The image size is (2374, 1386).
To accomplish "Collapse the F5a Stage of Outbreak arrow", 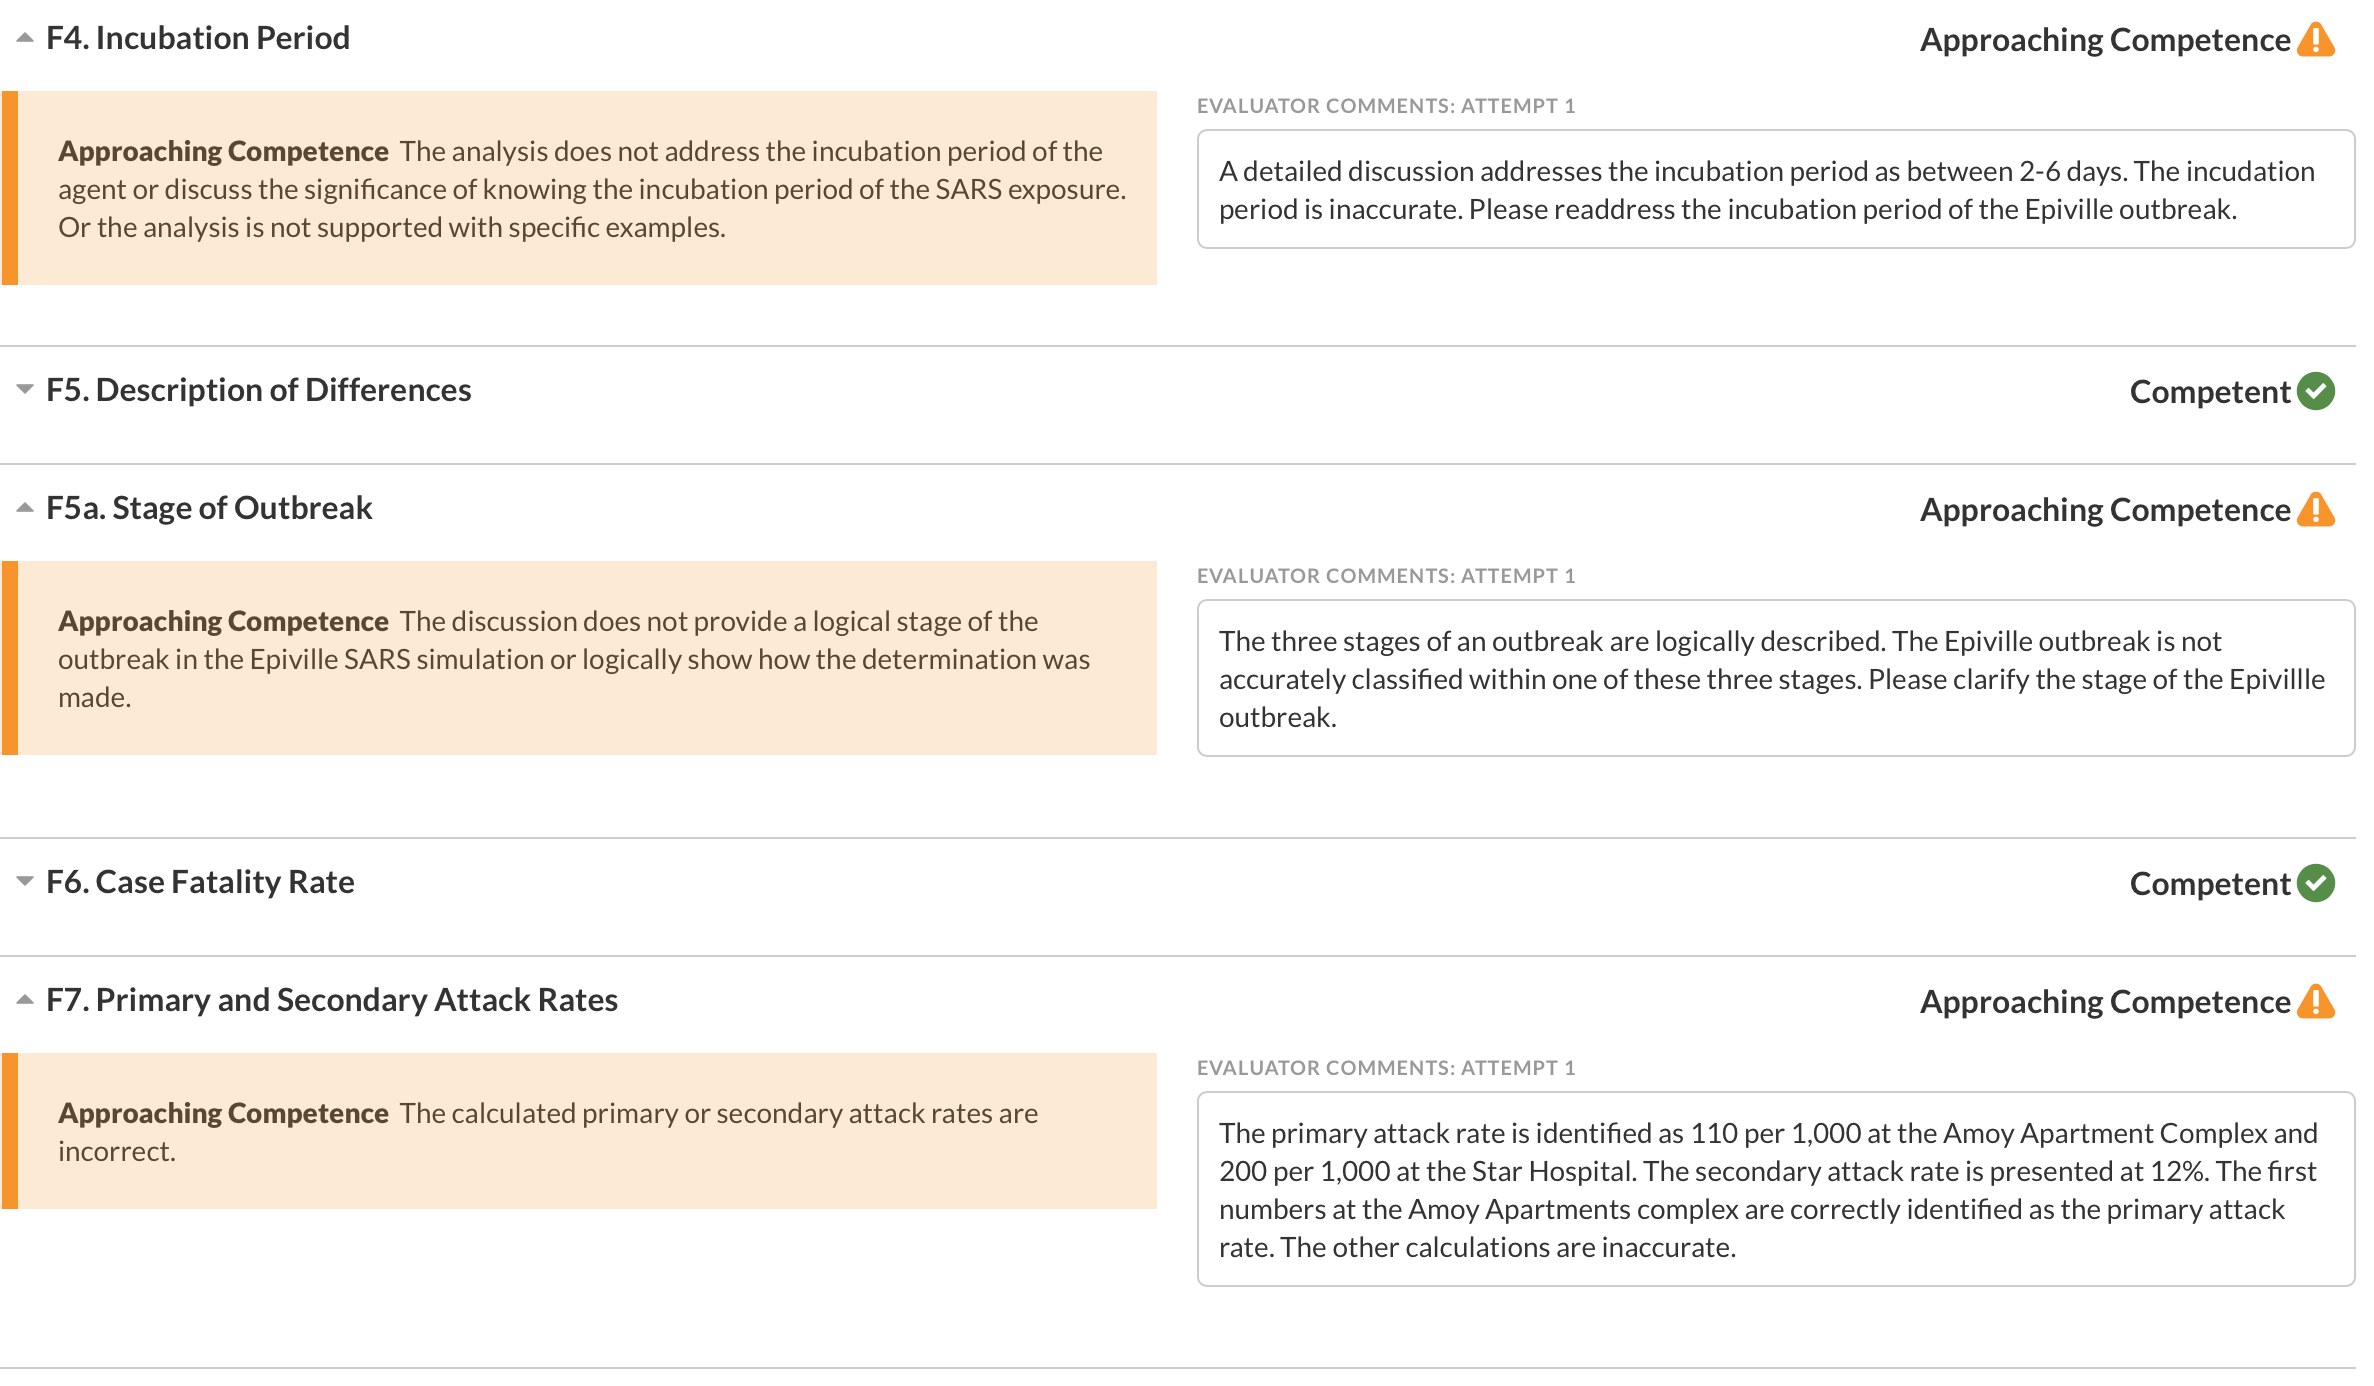I will [25, 508].
